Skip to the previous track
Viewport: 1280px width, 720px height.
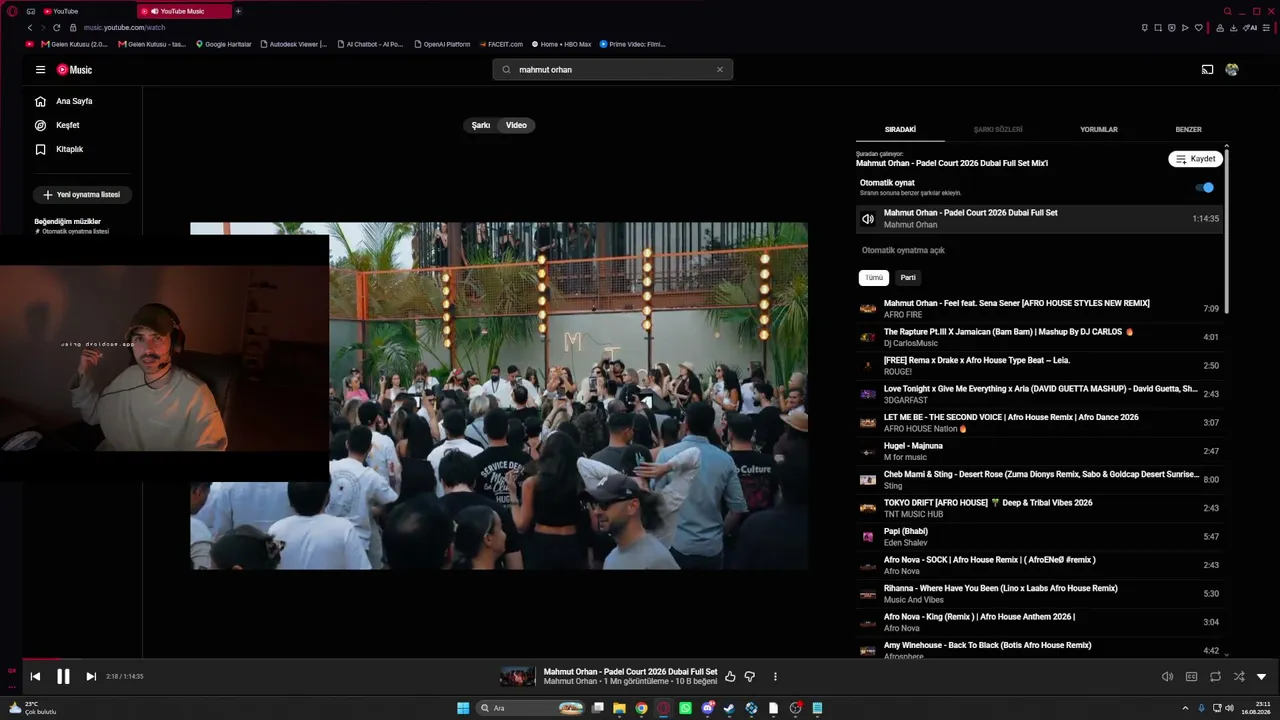(x=35, y=677)
